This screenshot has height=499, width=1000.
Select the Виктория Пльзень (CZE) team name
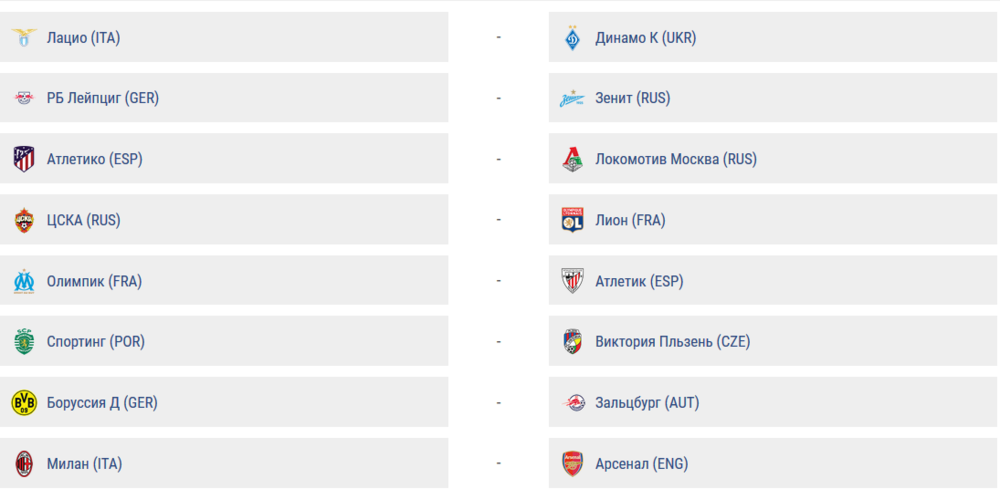coord(672,342)
